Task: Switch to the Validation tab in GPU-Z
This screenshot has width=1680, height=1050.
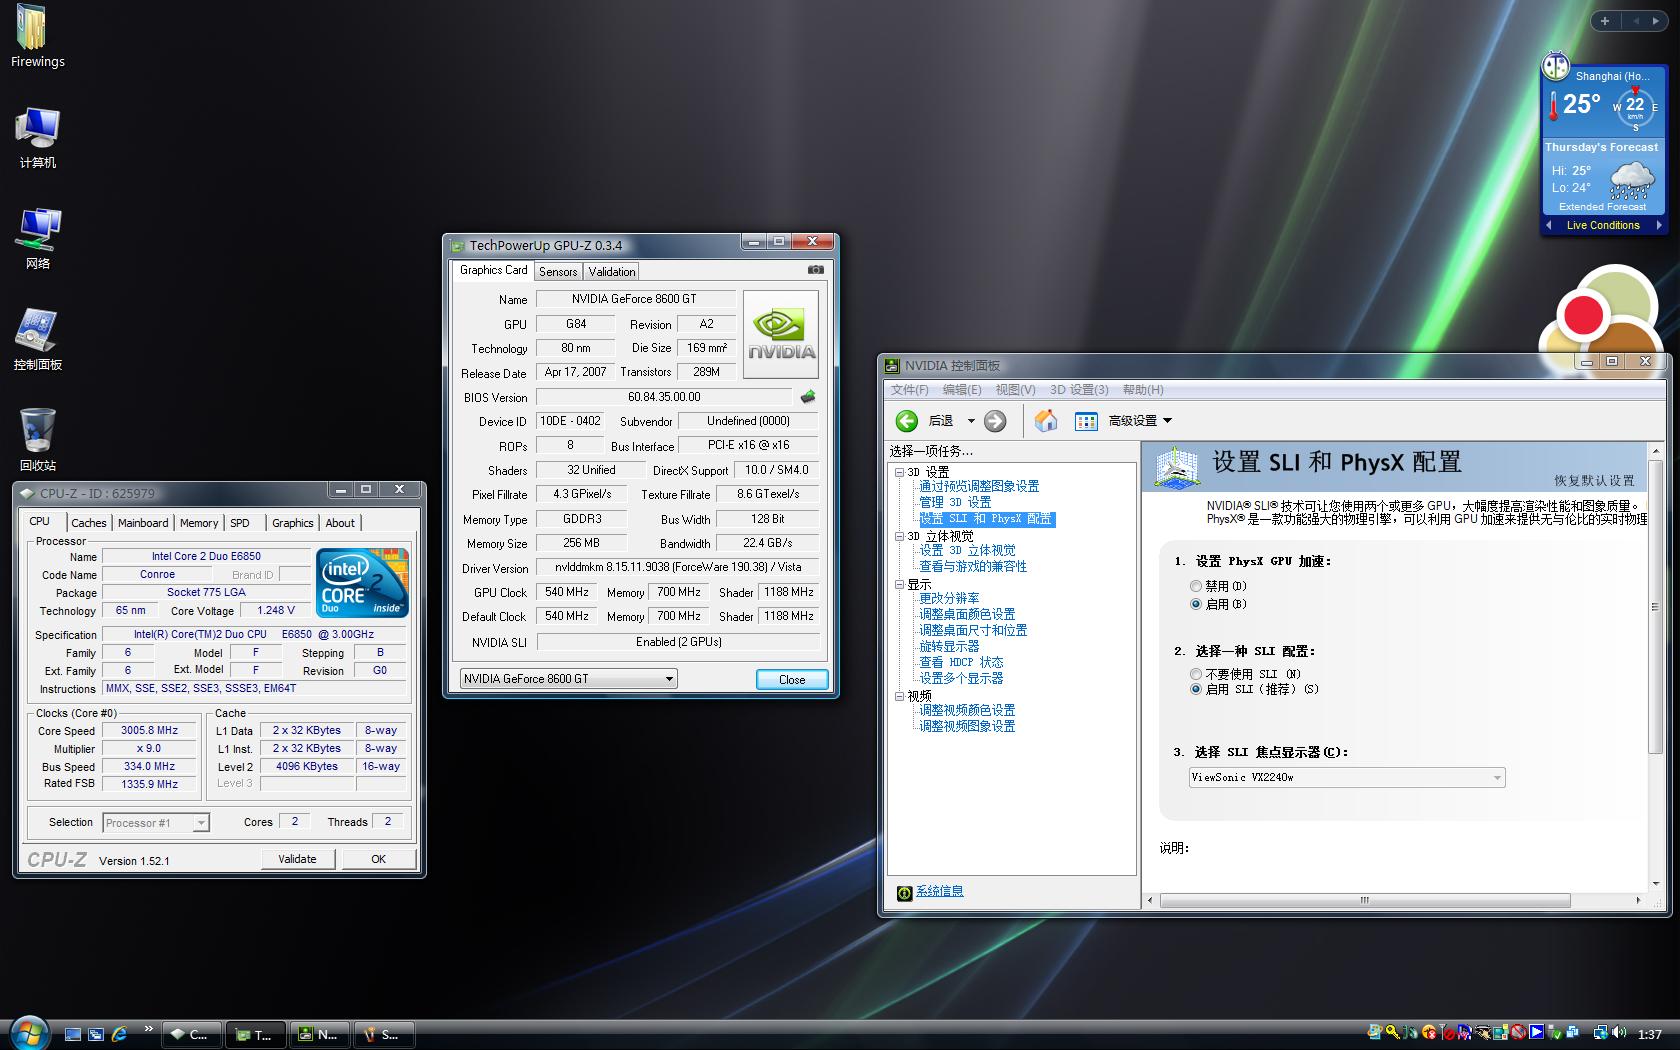Action: tap(611, 272)
